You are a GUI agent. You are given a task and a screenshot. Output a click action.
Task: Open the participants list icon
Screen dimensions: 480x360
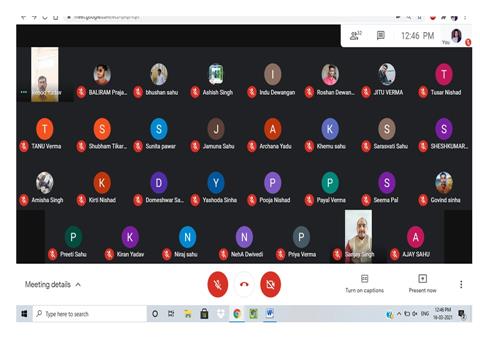355,35
